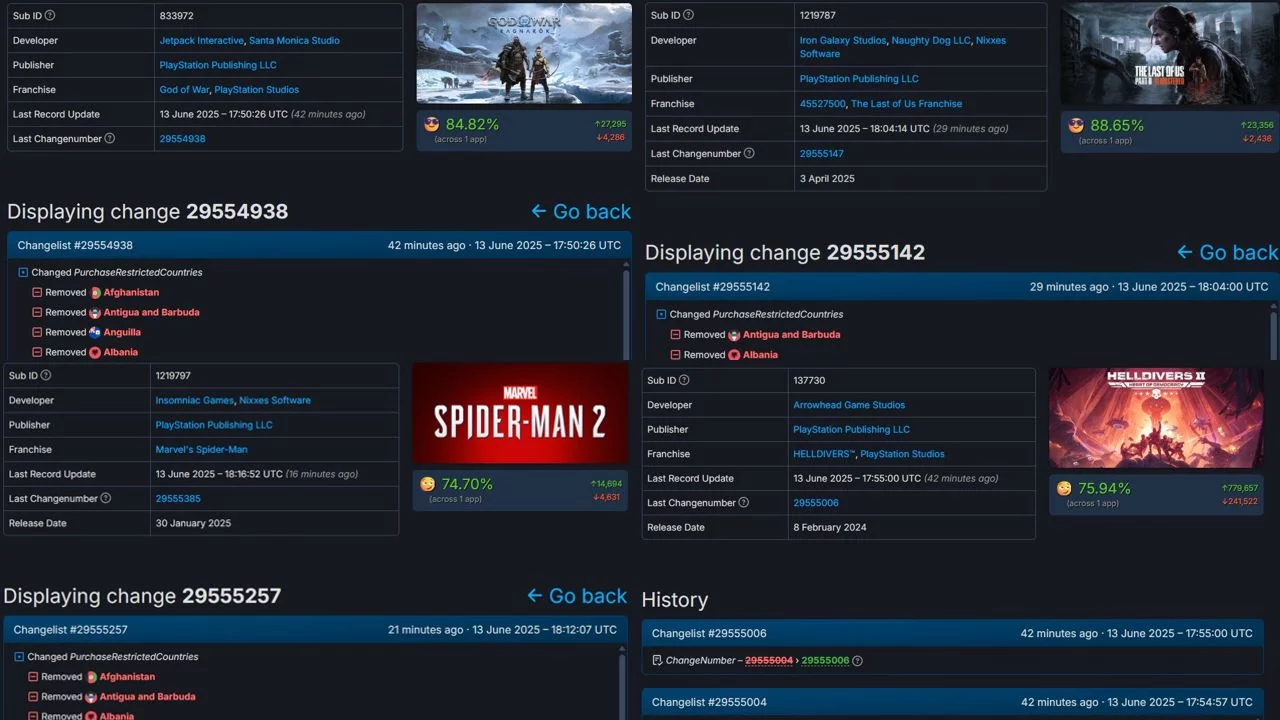1280x720 pixels.
Task: Open Last Changenumber link 29554938
Action: (x=182, y=139)
